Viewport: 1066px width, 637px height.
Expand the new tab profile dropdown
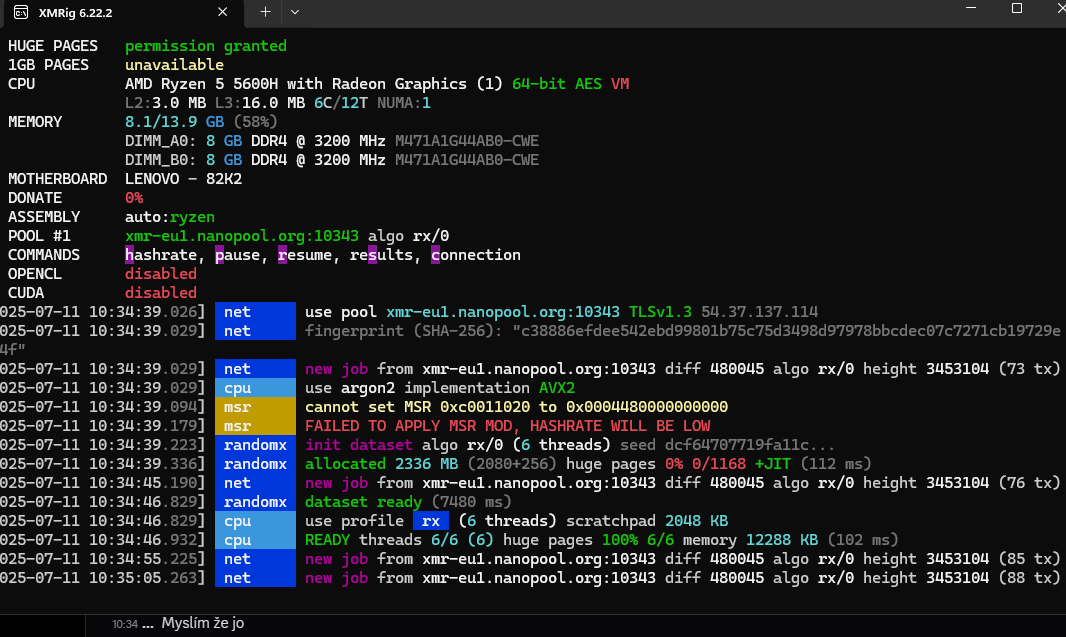pyautogui.click(x=294, y=12)
